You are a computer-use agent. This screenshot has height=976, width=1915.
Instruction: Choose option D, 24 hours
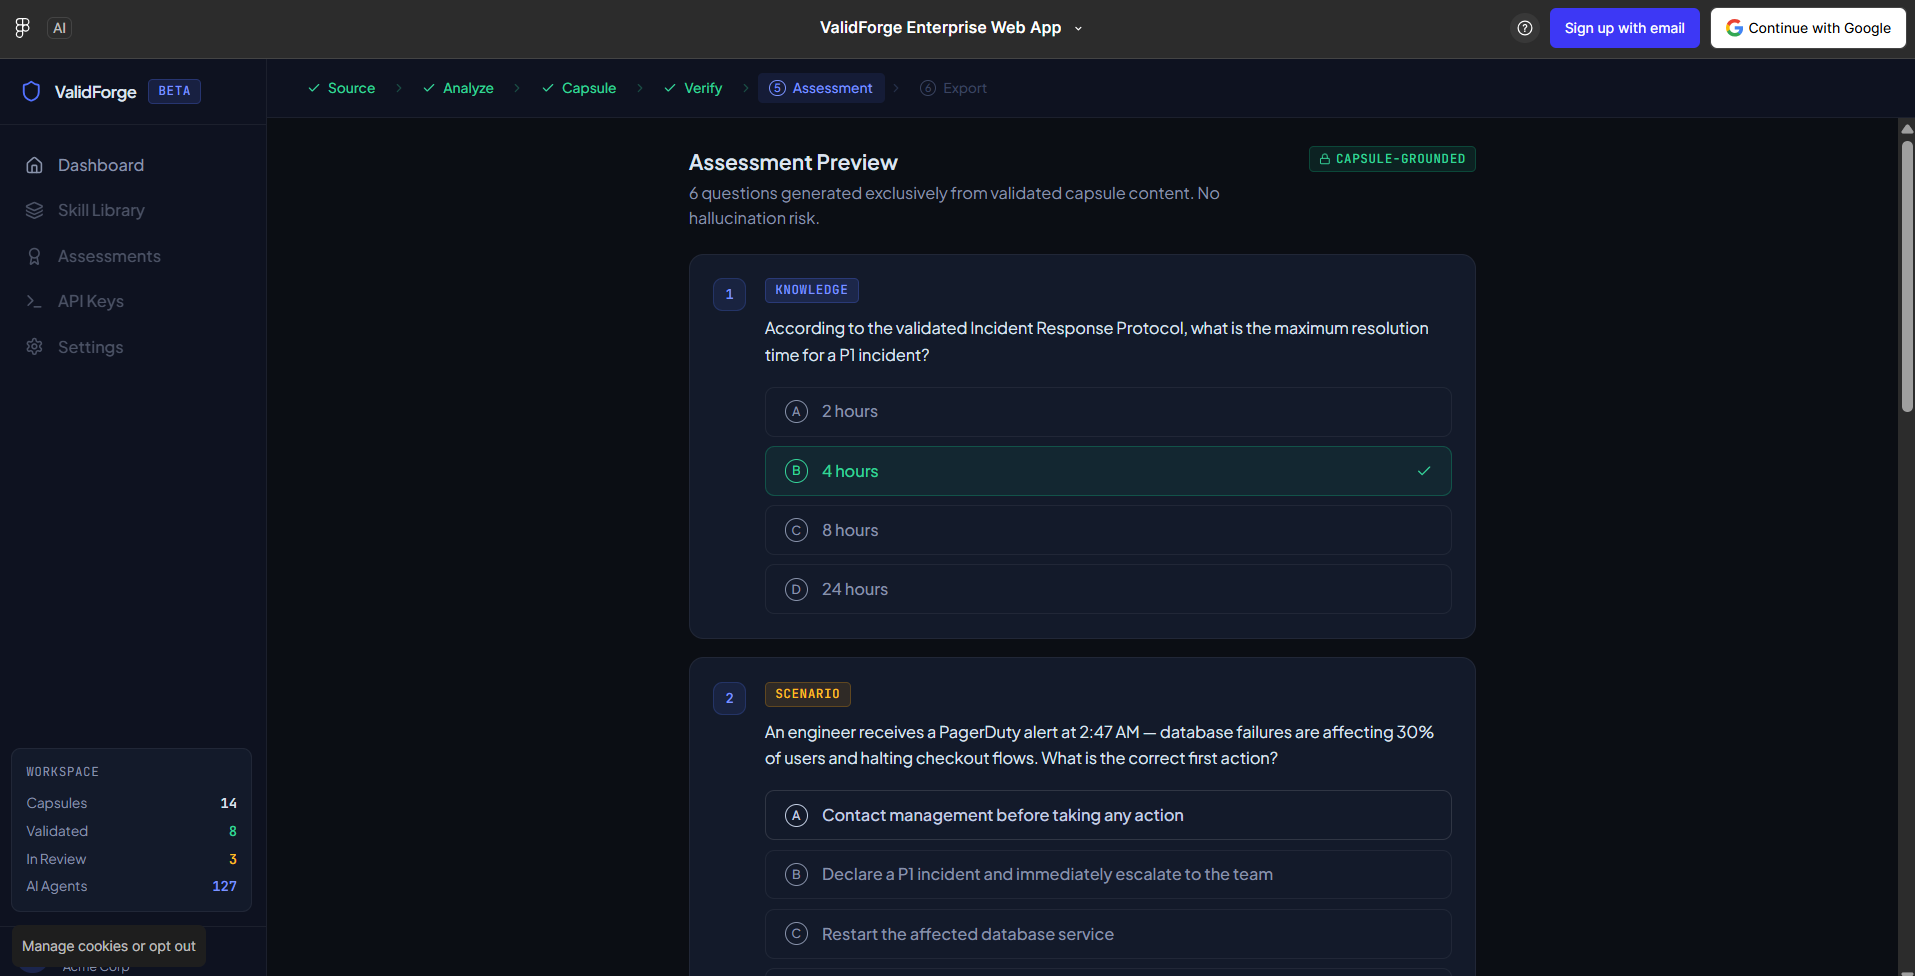point(1108,589)
